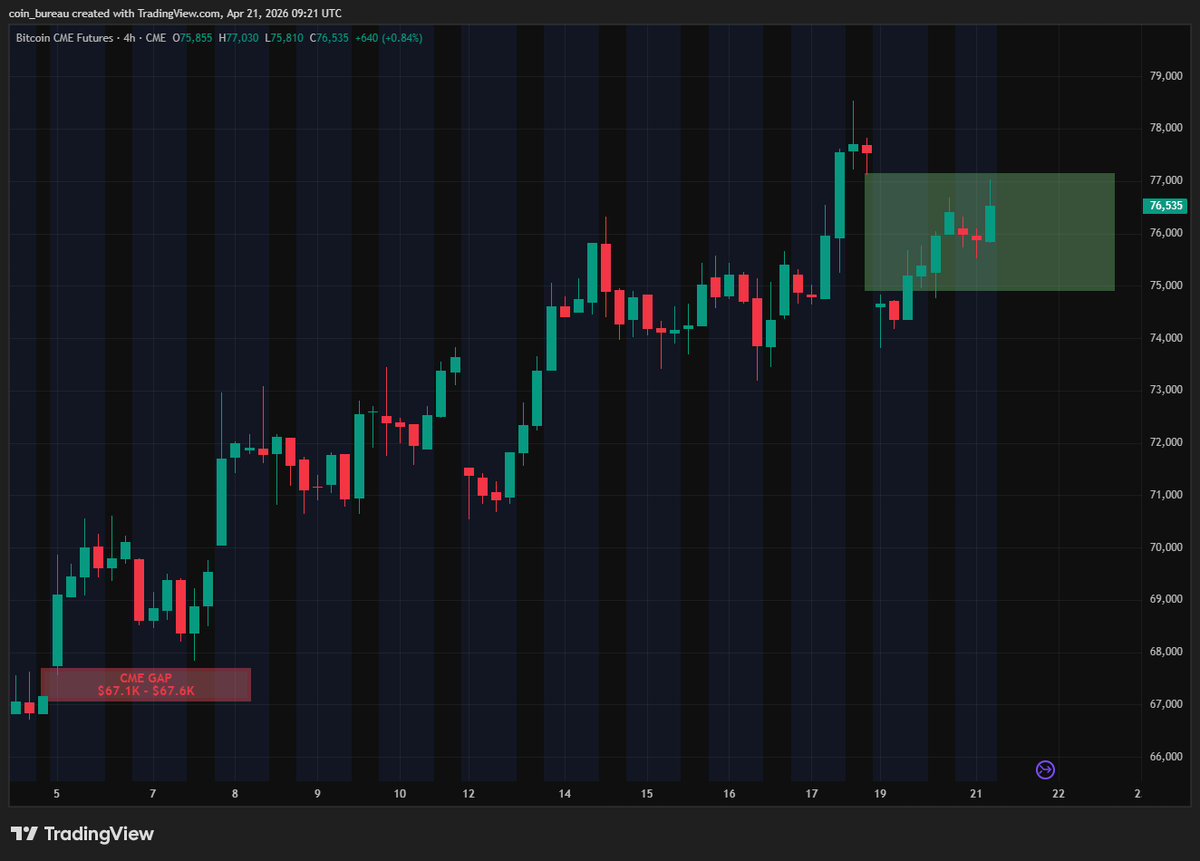Click the 73,000 price axis label
The height and width of the screenshot is (861, 1200).
pos(1167,390)
